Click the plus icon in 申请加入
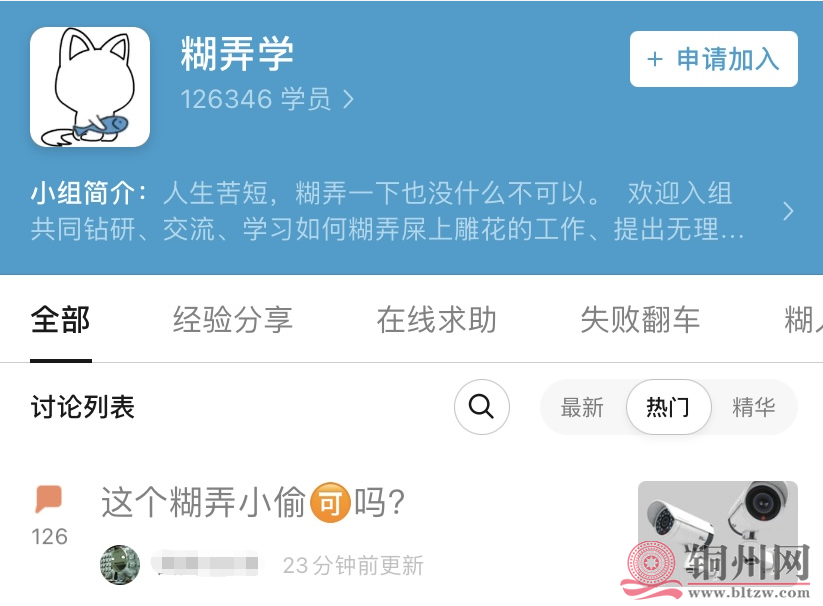Screen dimensions: 823x606 [x=655, y=59]
